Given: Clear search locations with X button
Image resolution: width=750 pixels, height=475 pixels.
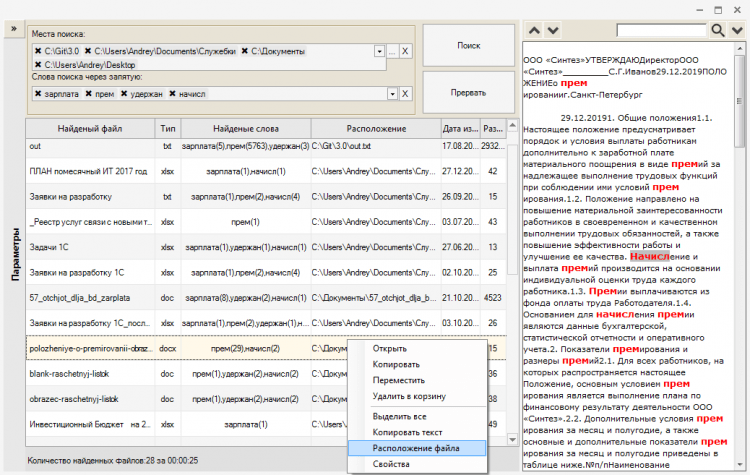Looking at the screenshot, I should coord(406,50).
